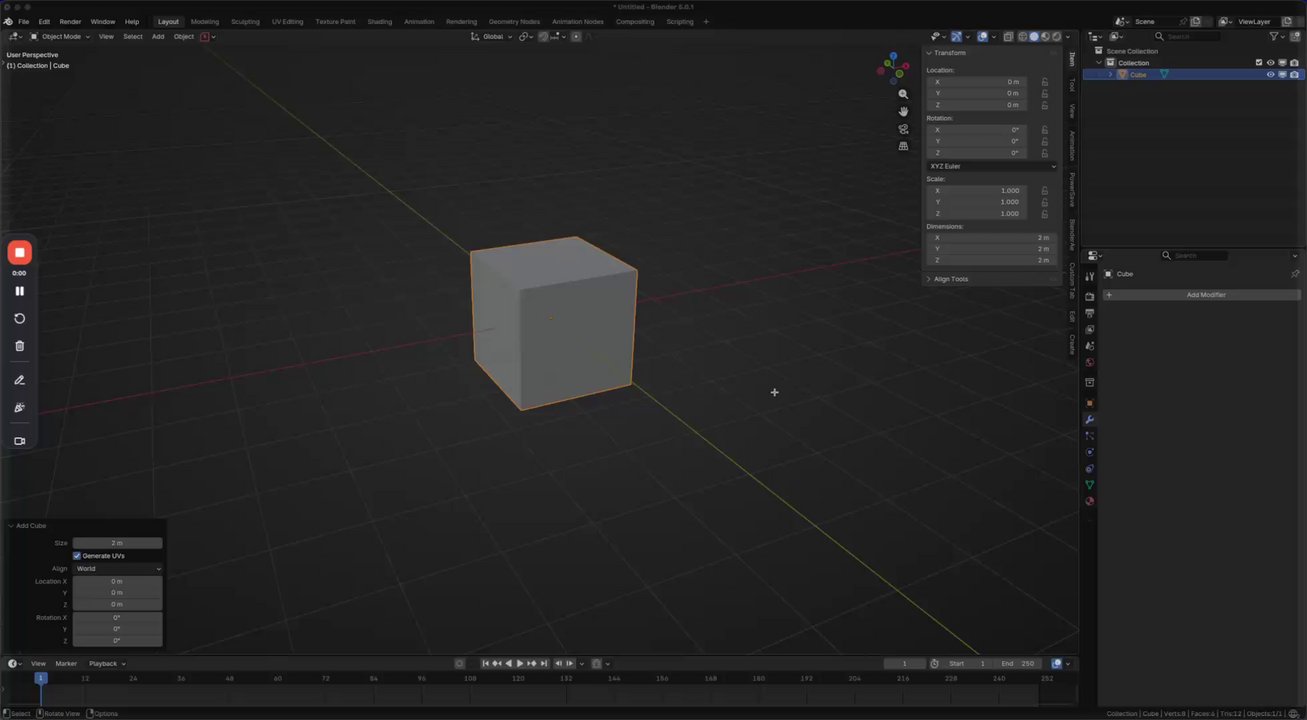
Task: Pause the screen recording
Action: [x=19, y=291]
